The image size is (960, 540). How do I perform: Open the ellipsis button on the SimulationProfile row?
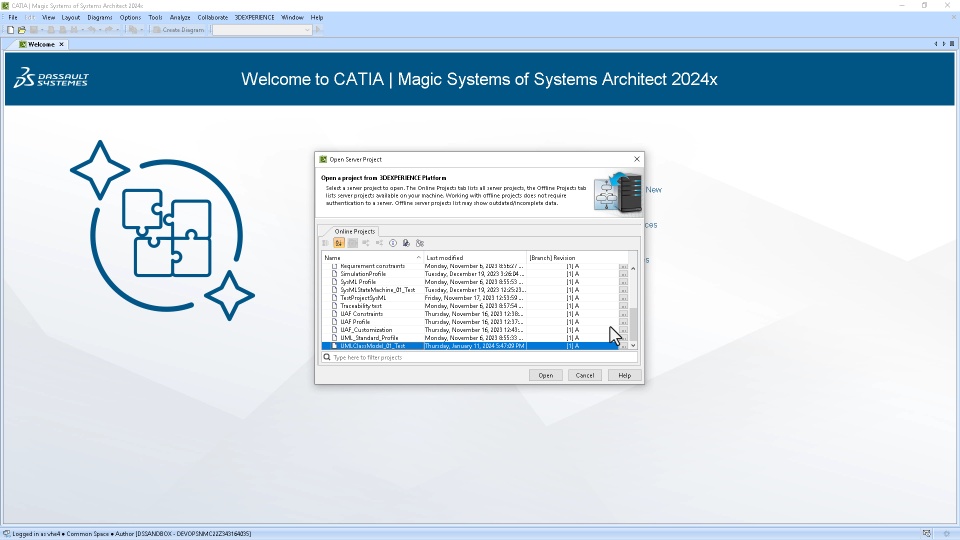click(623, 274)
